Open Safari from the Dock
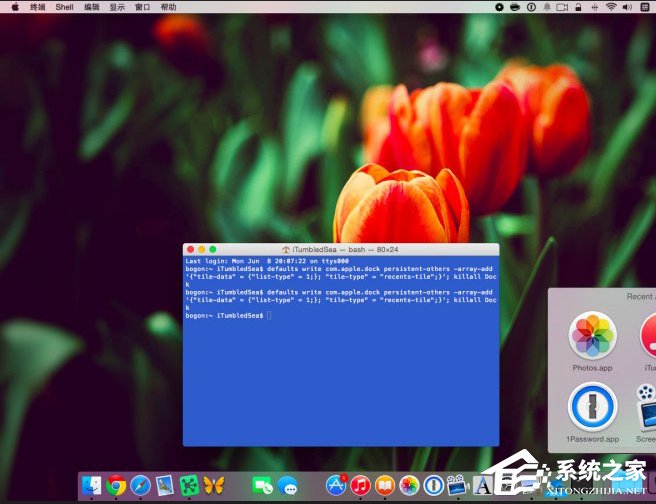Screen dimensions: 656x504 [141, 486]
